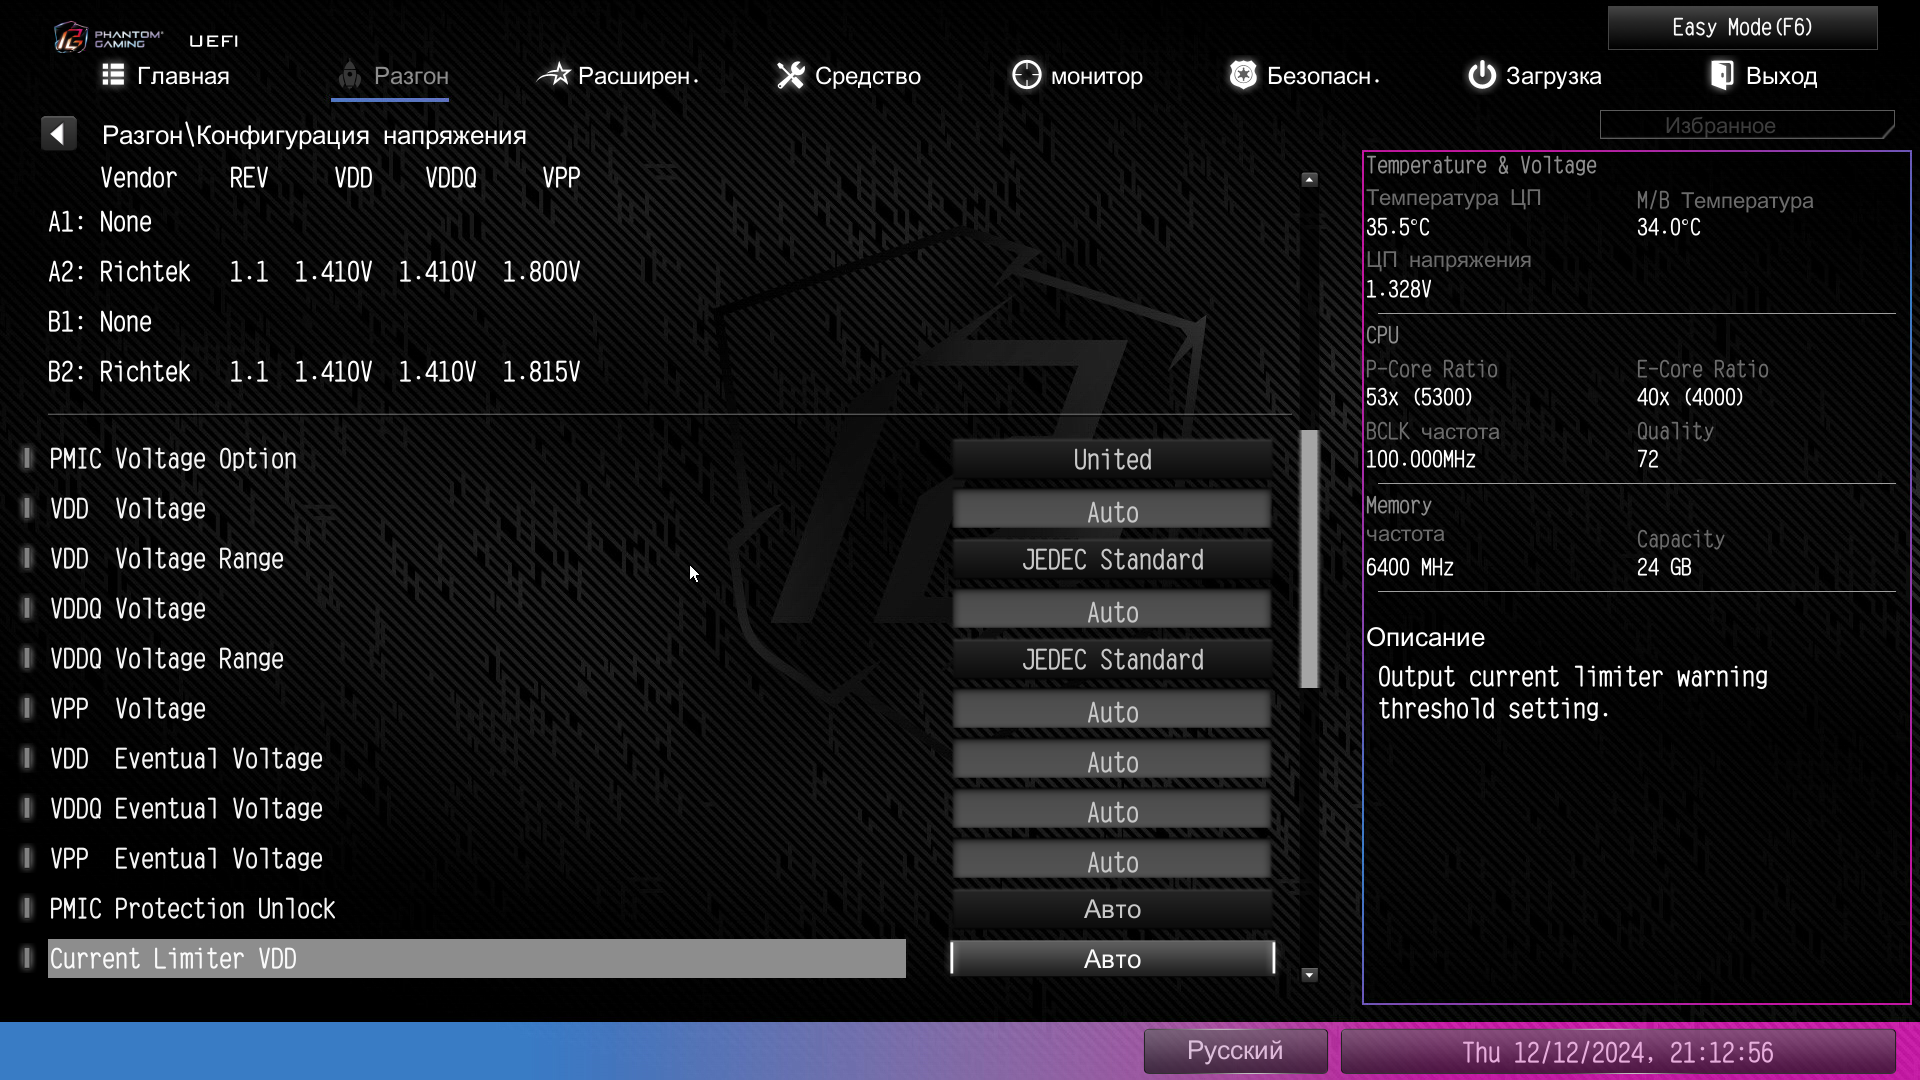Screen dimensions: 1920x1080
Task: Click the Расширен. star icon
Action: [554, 75]
